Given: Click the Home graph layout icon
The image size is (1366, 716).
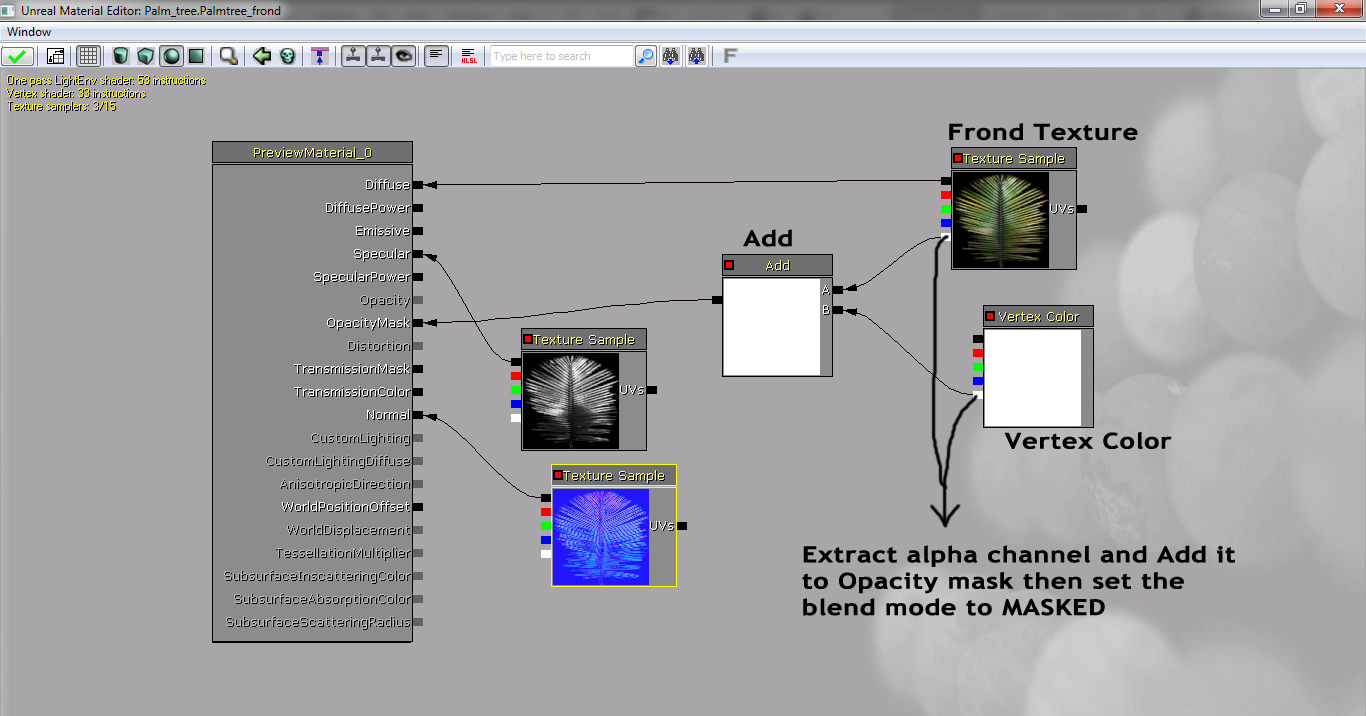Looking at the screenshot, I should click(55, 56).
